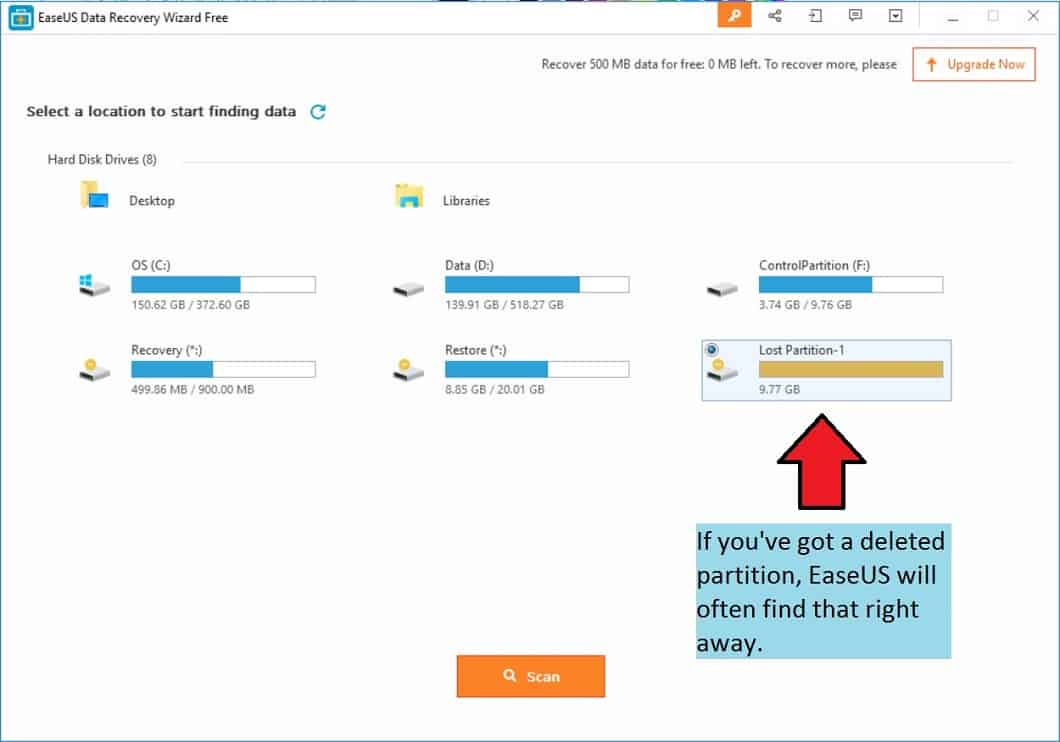Click the import/login icon in title bar
1060x742 pixels.
tap(815, 16)
